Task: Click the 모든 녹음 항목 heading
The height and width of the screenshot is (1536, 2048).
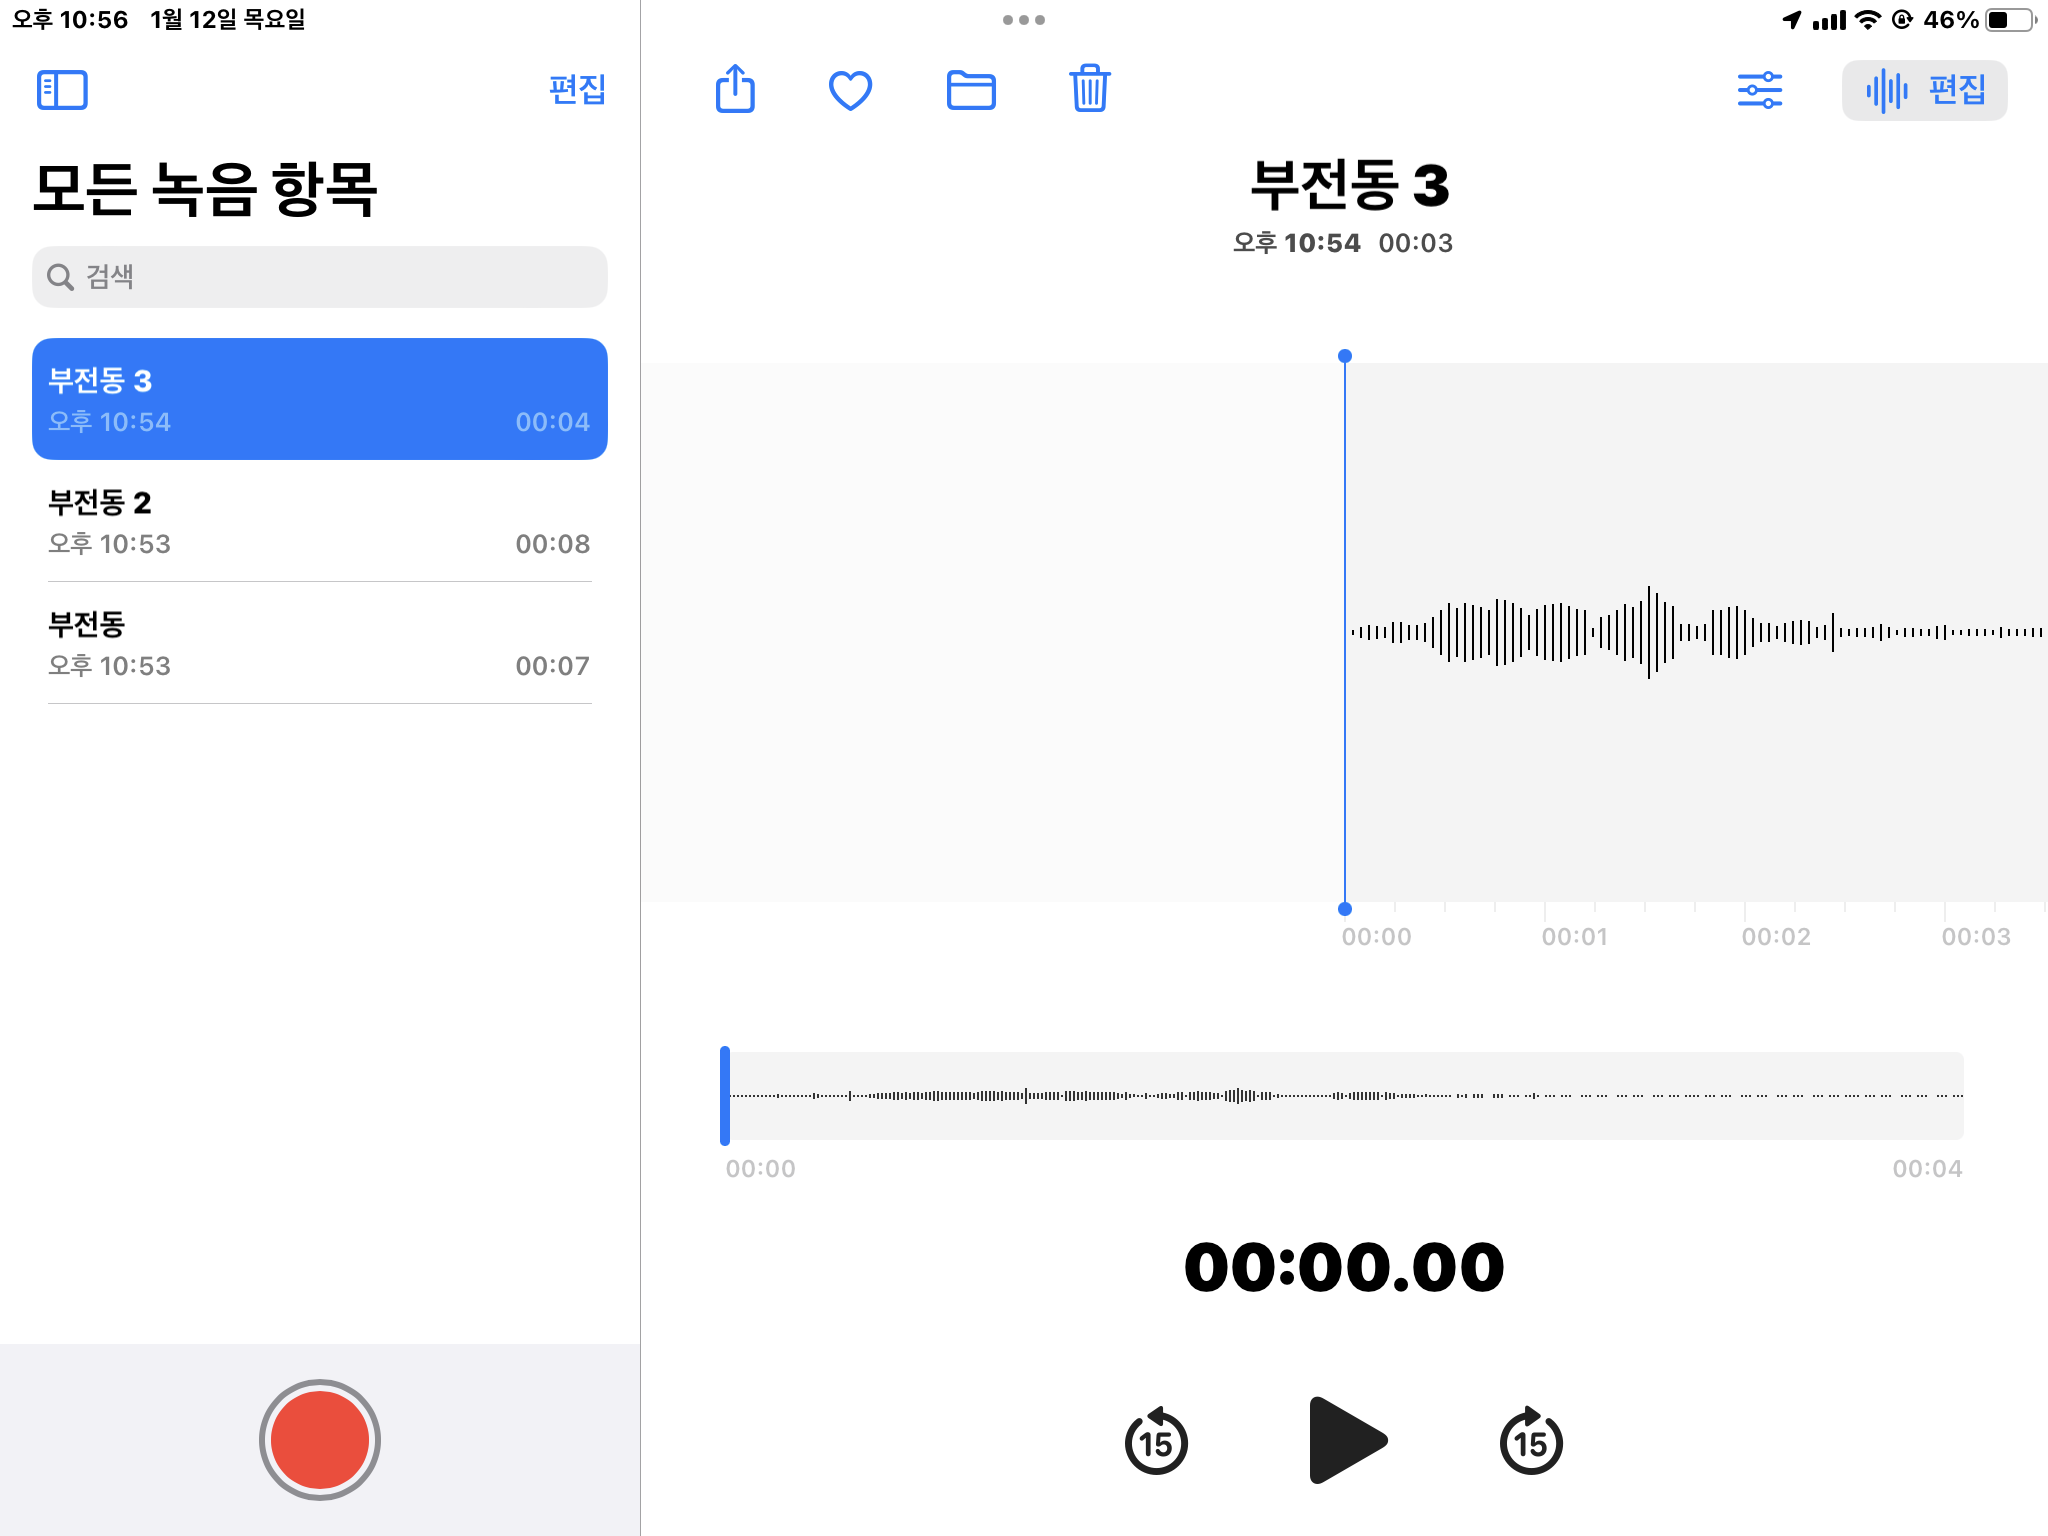Action: (205, 189)
